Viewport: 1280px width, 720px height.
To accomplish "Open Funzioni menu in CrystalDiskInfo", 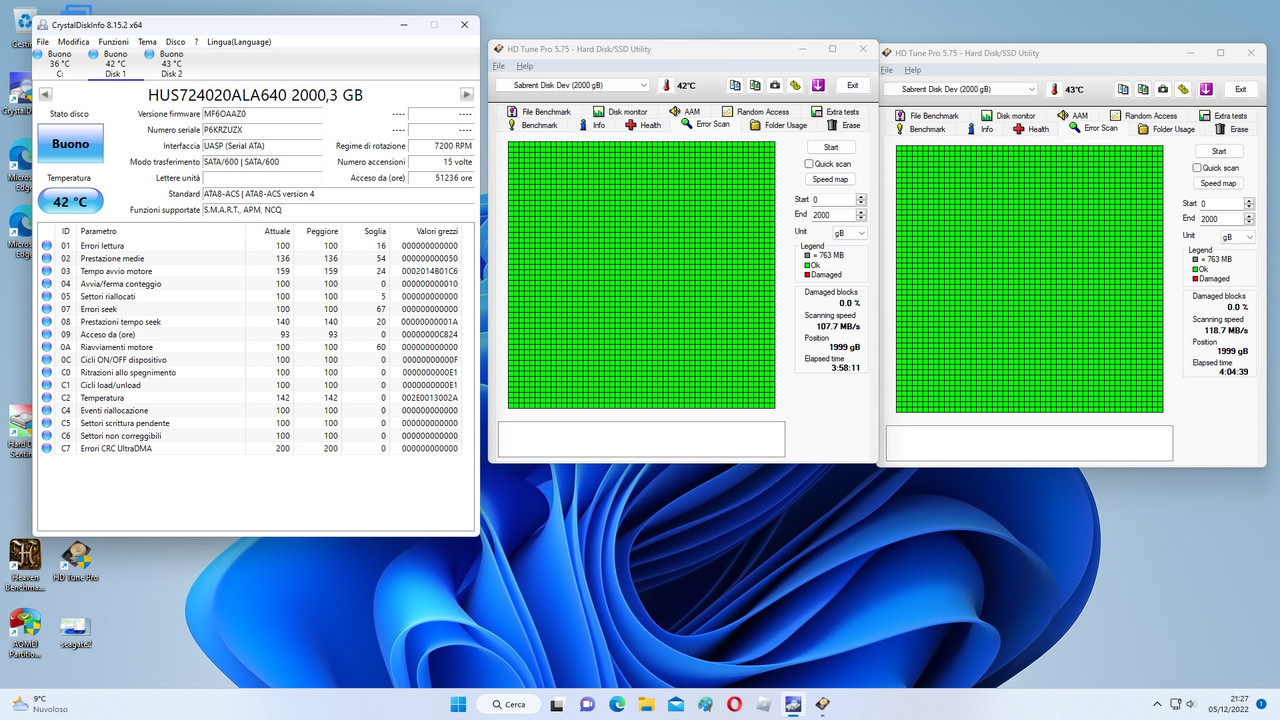I will pyautogui.click(x=113, y=42).
